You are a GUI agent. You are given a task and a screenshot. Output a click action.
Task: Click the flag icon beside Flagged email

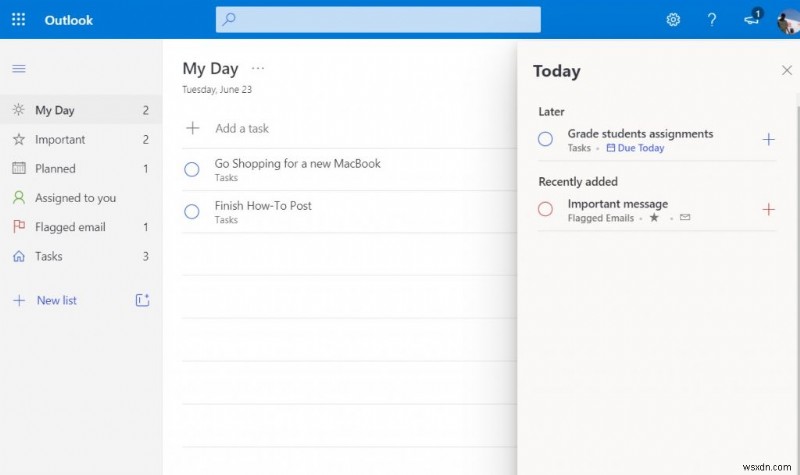coord(19,227)
